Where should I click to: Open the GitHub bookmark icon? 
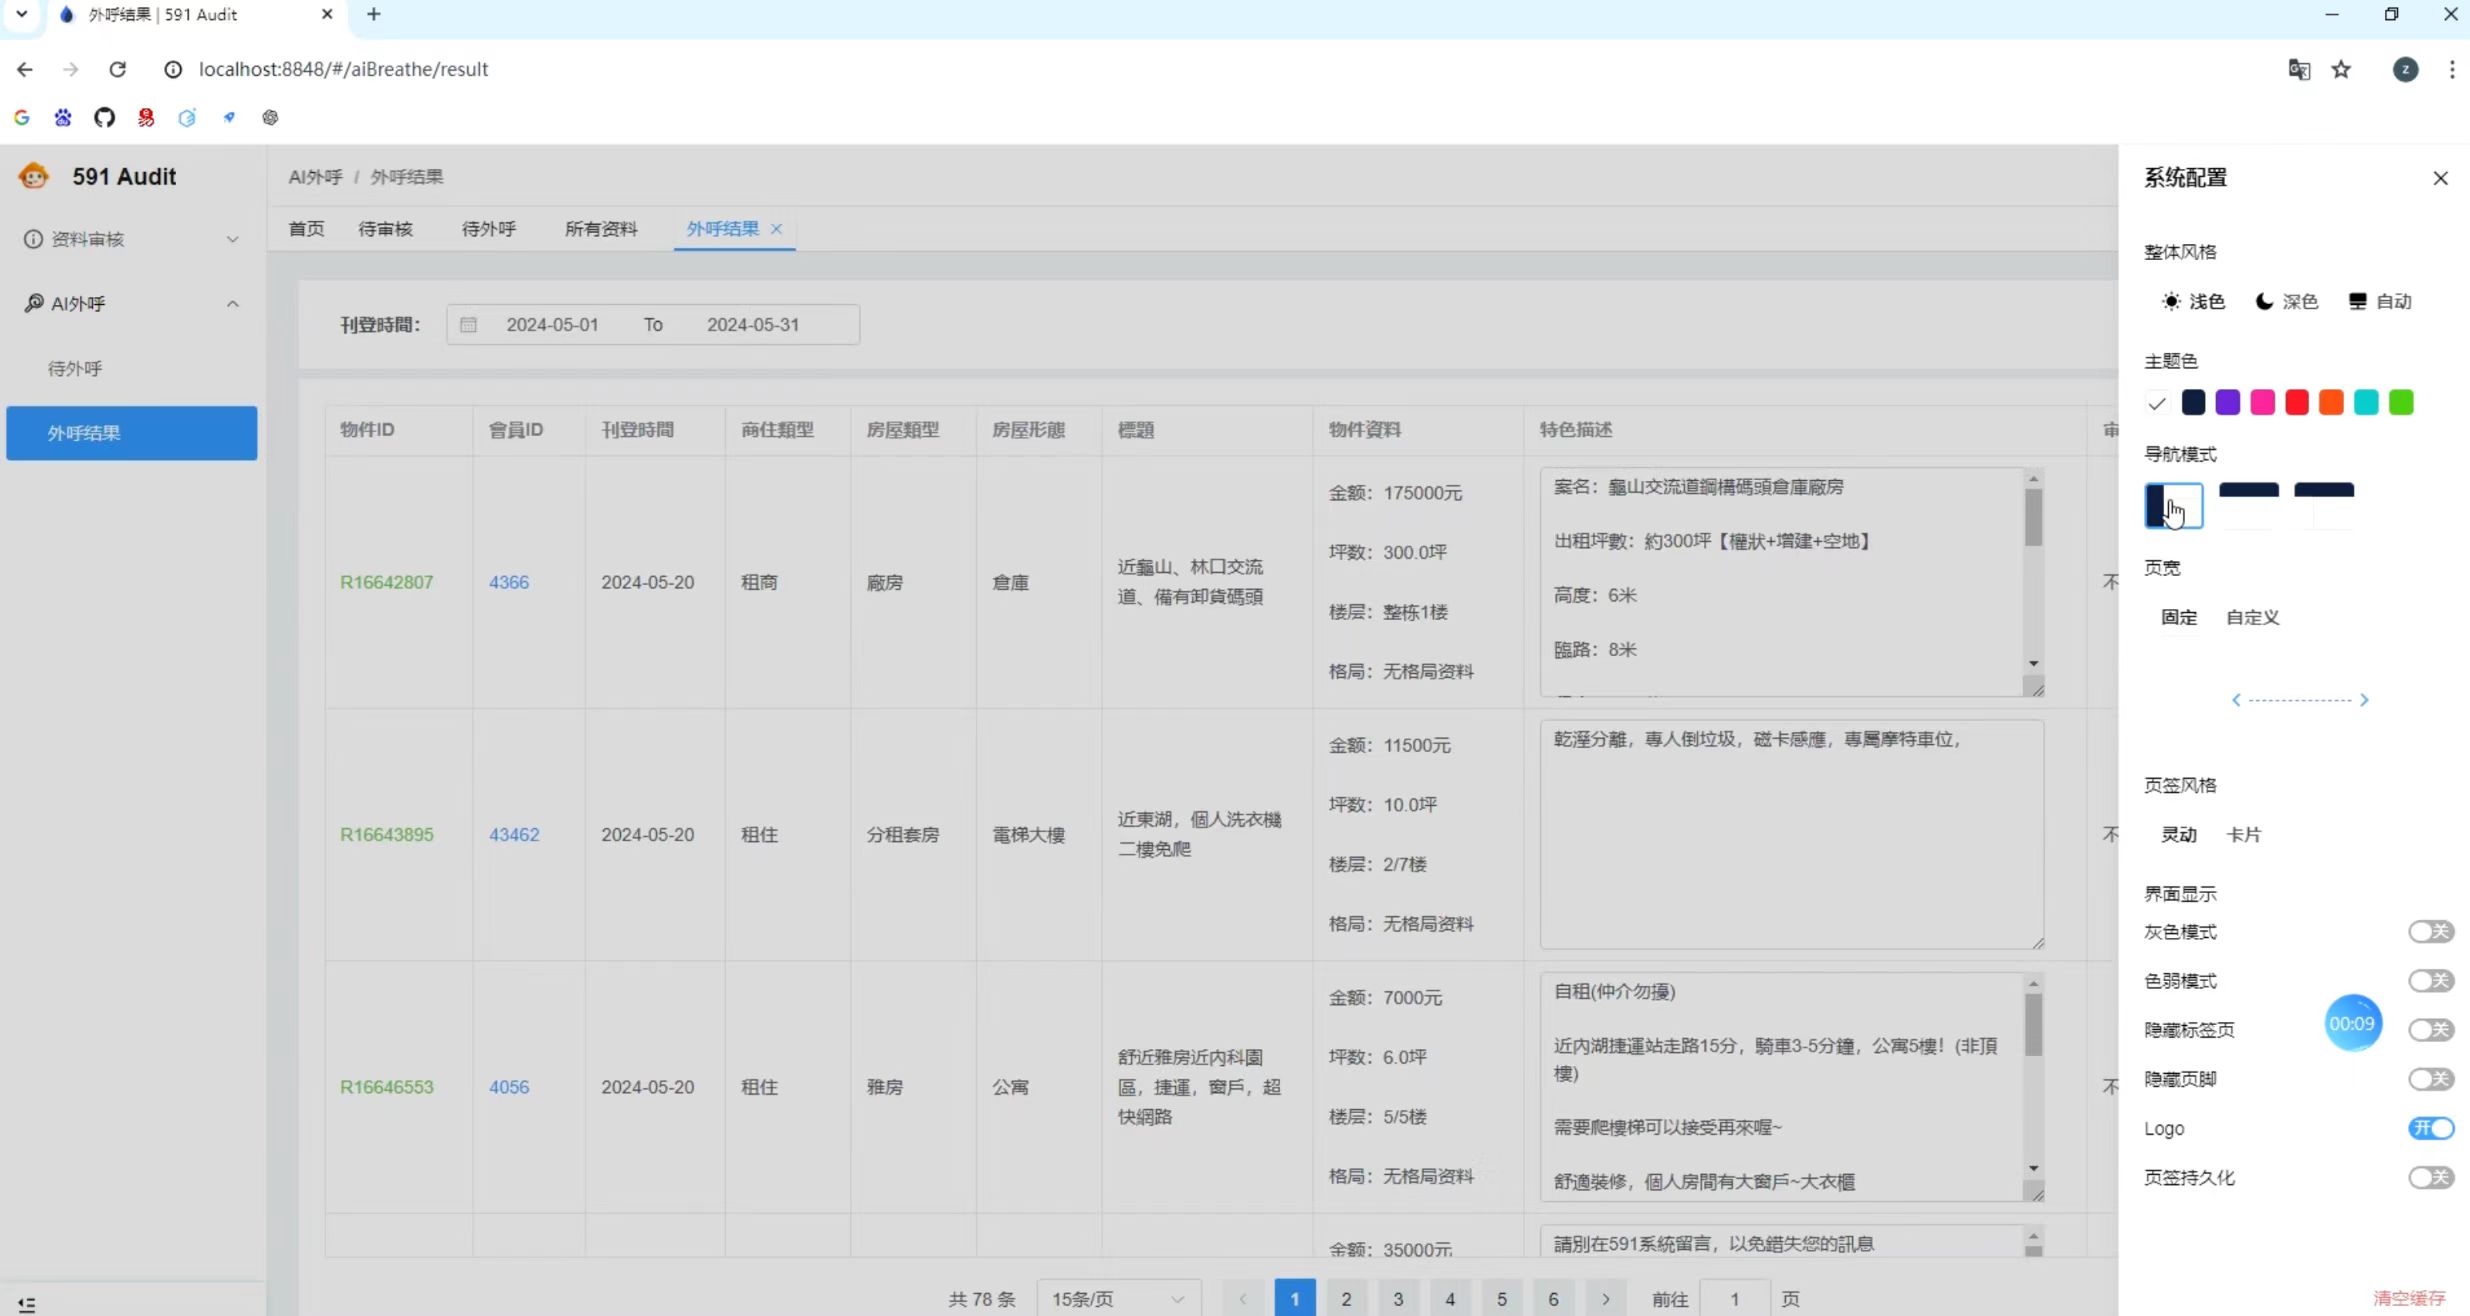tap(104, 117)
